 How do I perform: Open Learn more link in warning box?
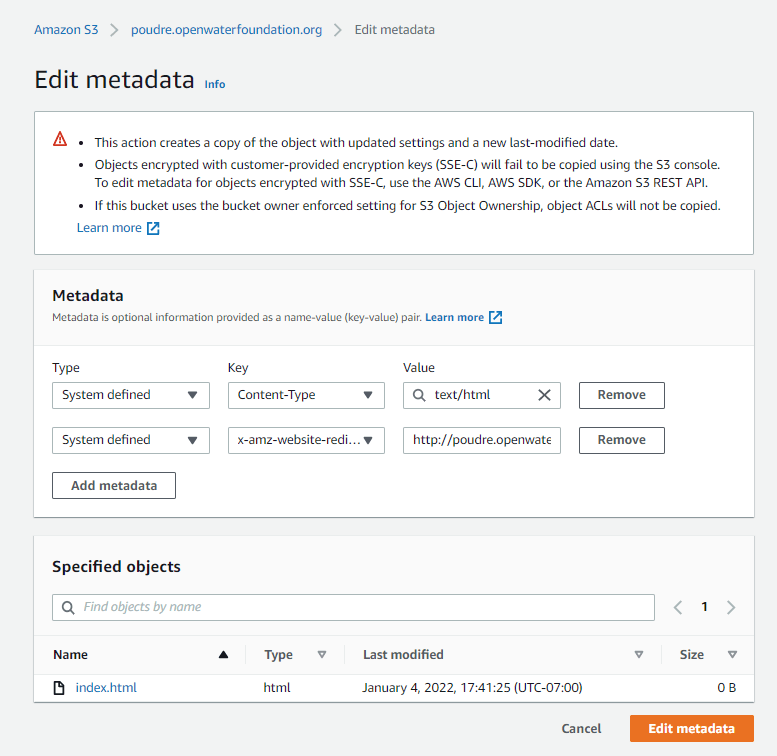[x=109, y=227]
